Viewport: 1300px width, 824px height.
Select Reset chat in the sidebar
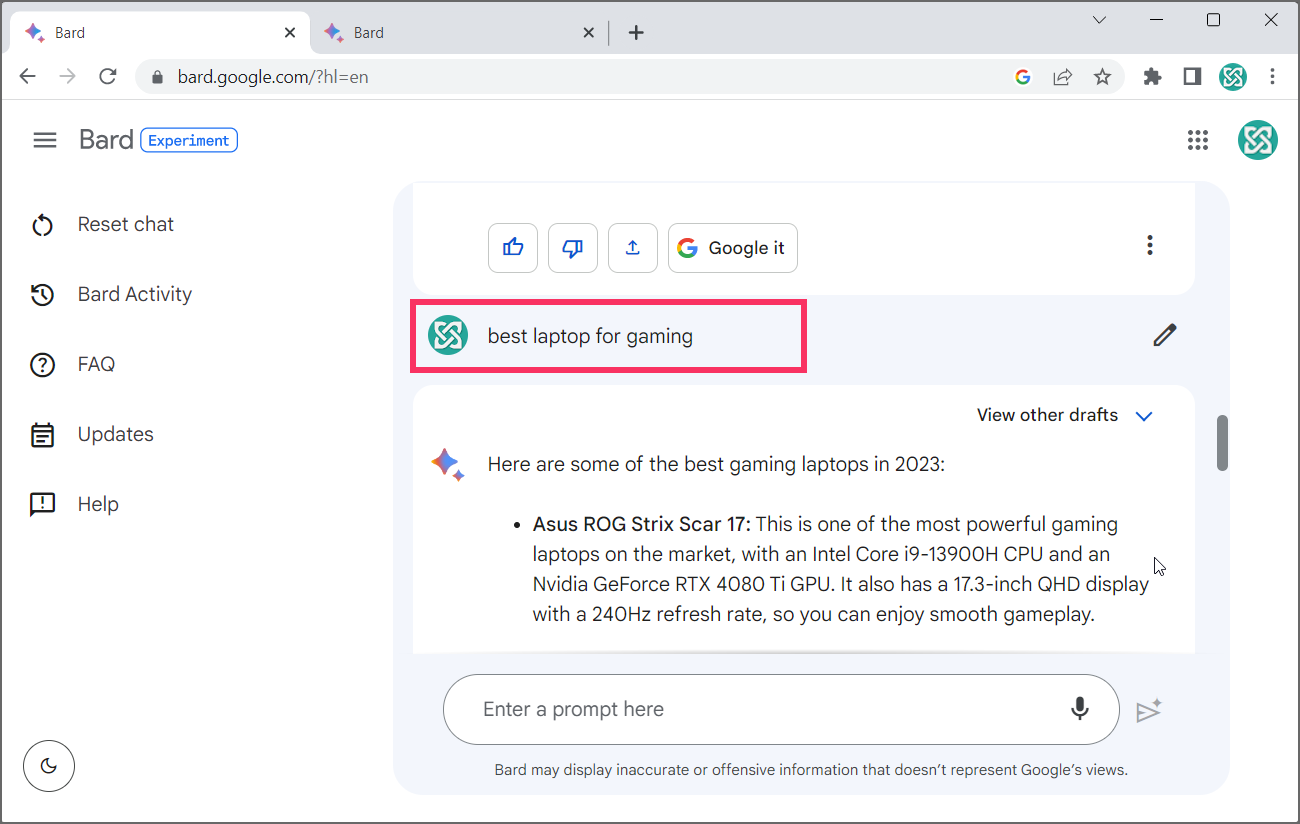102,224
